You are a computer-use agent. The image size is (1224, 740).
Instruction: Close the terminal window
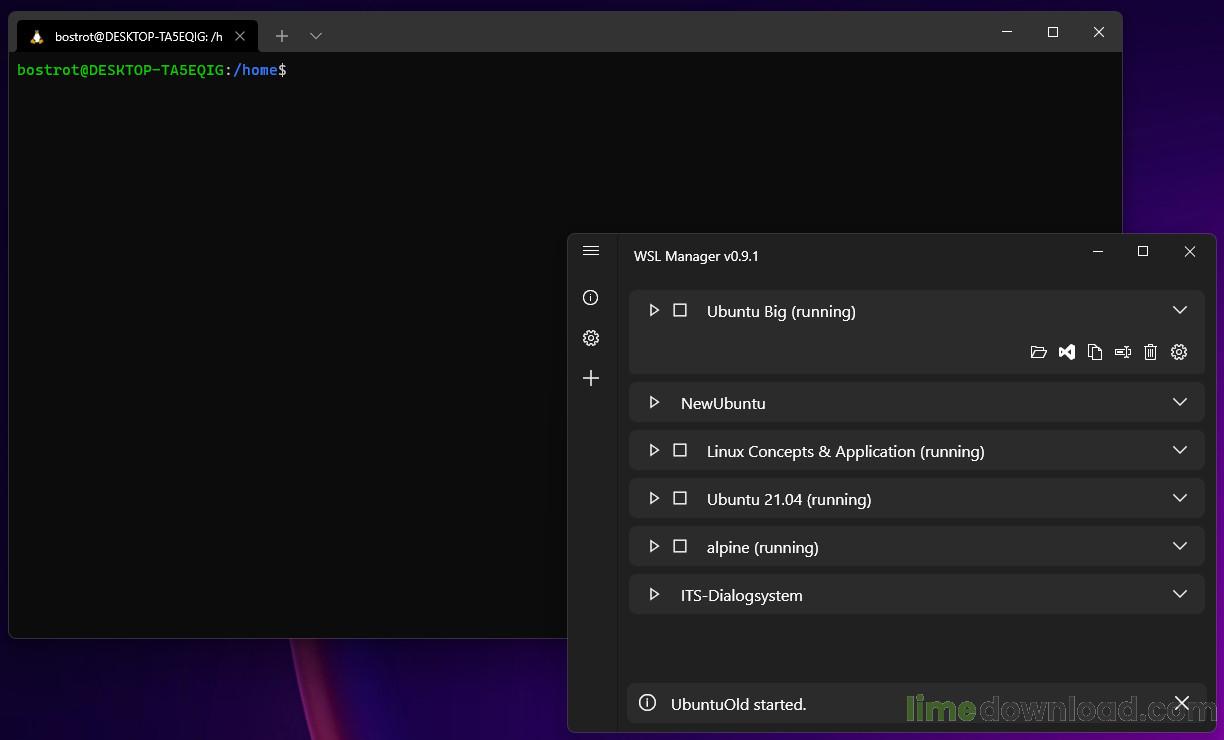[1099, 32]
